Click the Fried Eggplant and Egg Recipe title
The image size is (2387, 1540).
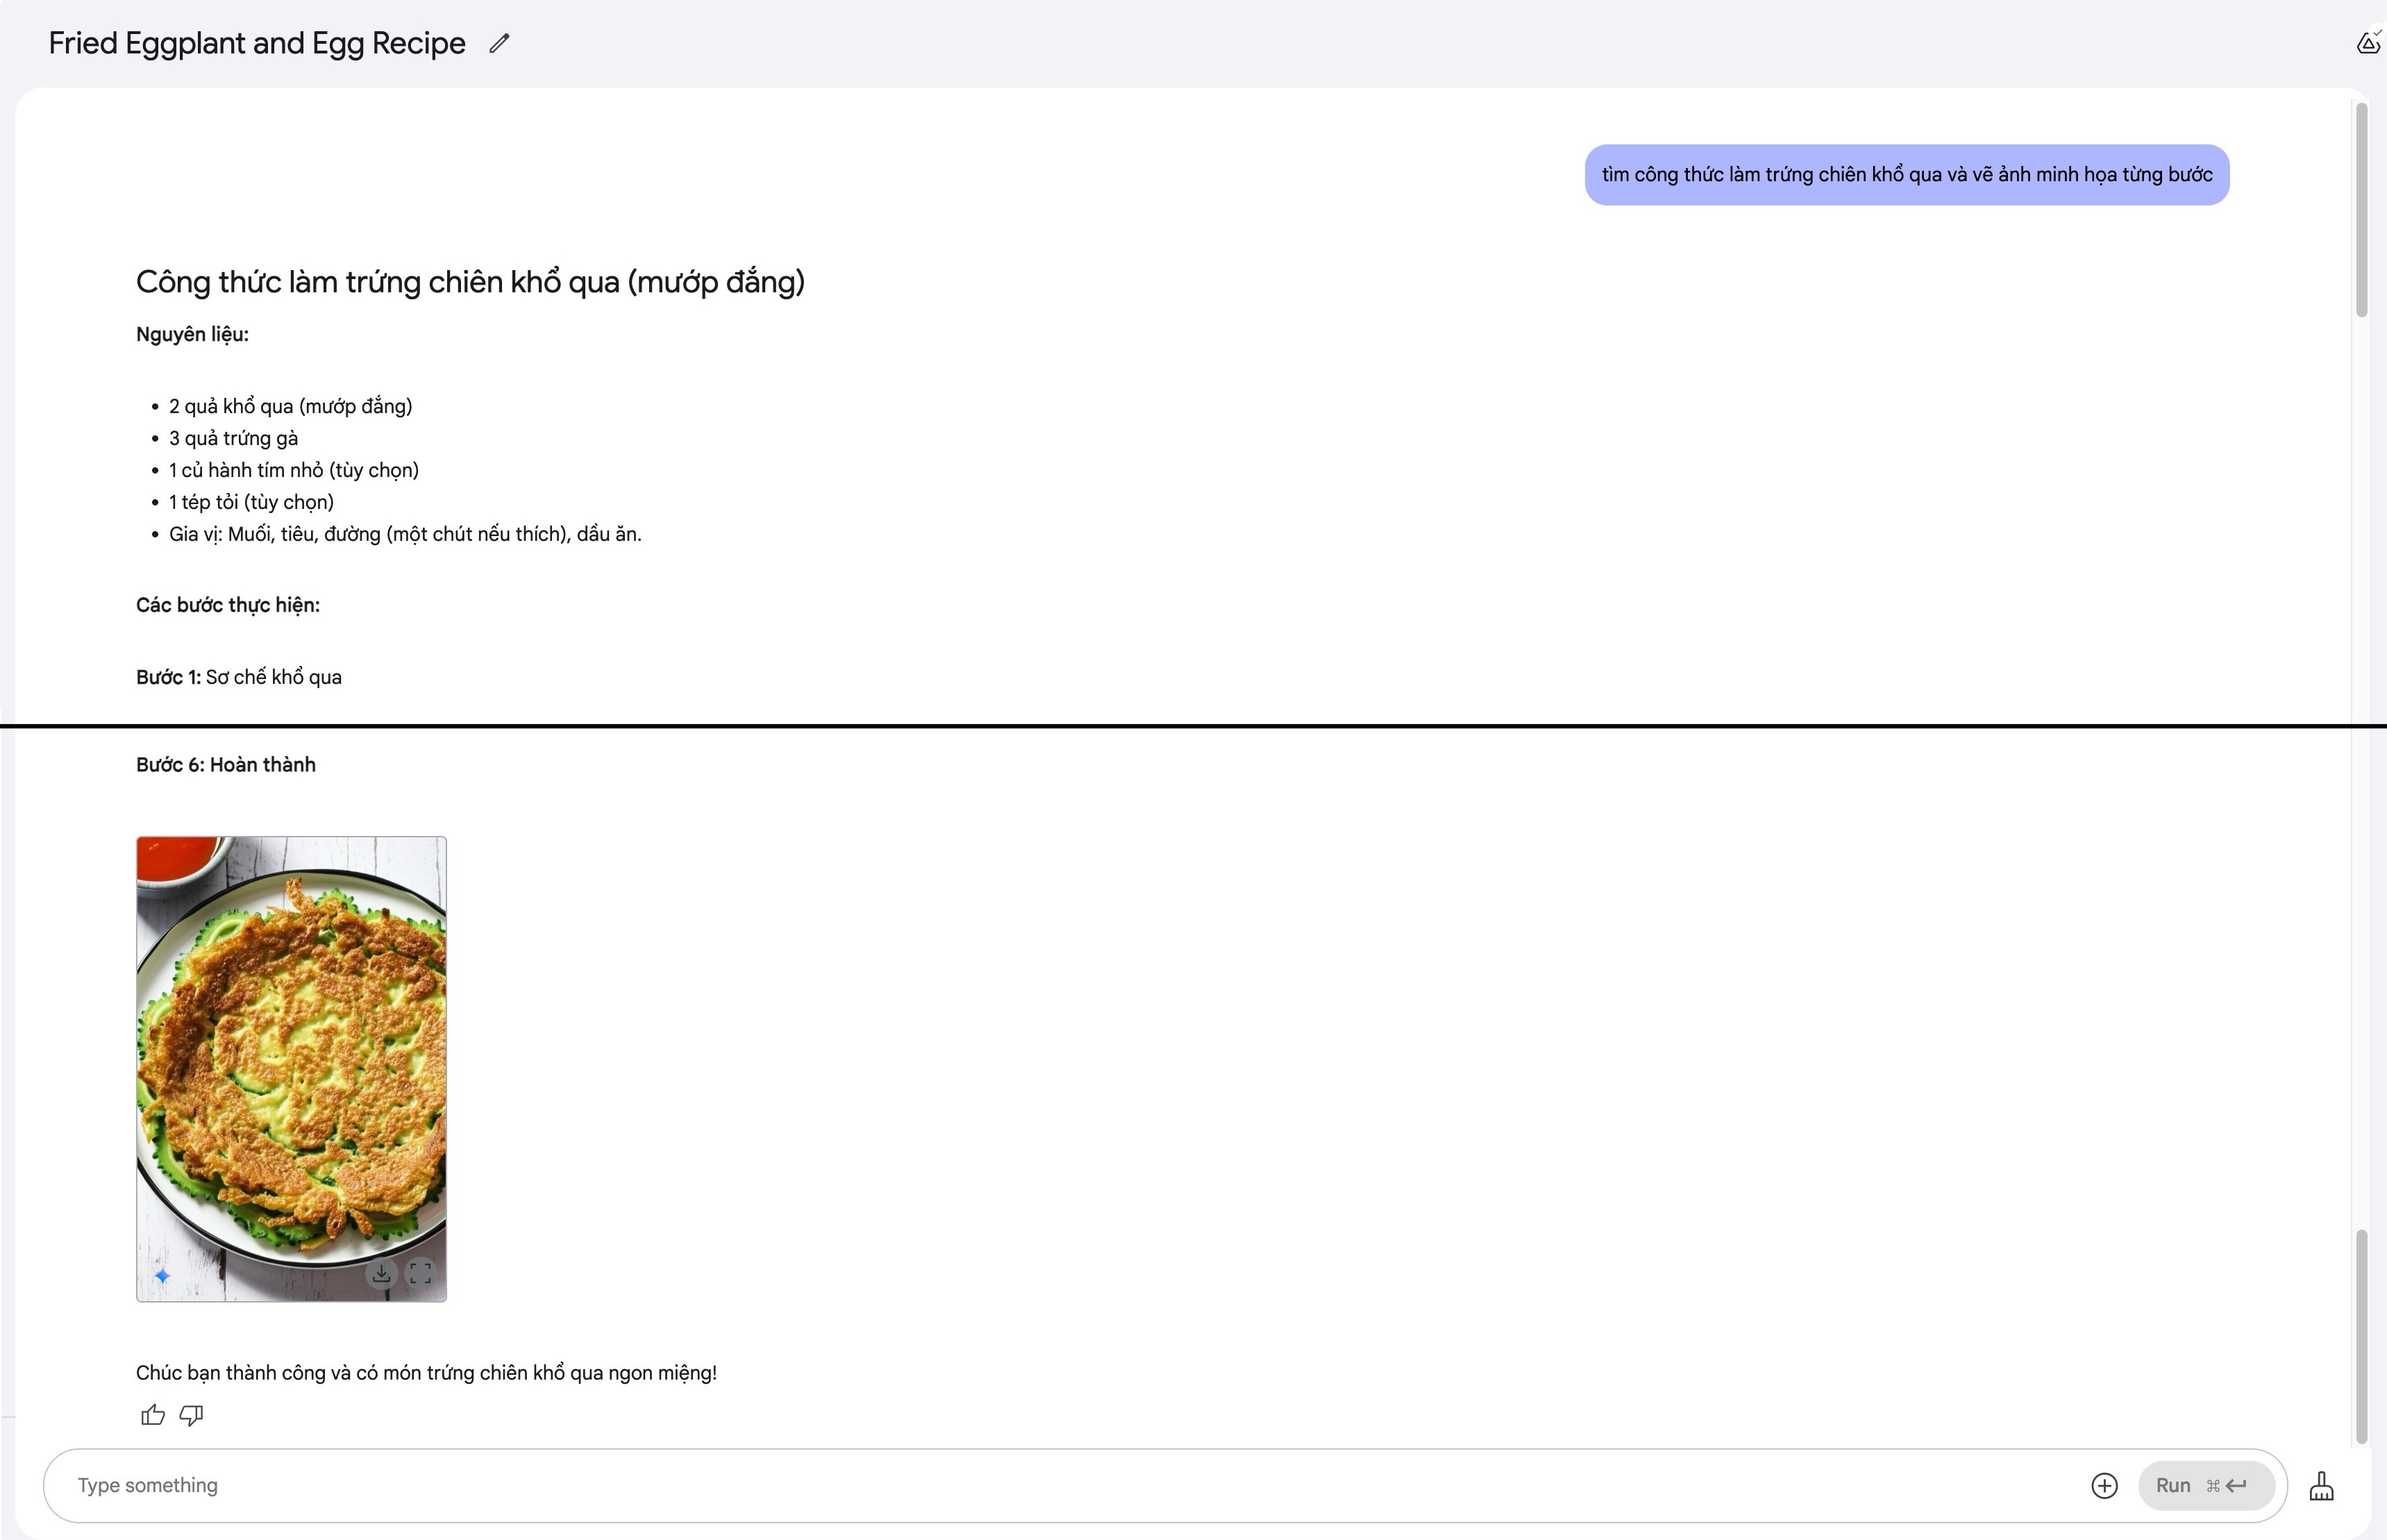click(257, 43)
